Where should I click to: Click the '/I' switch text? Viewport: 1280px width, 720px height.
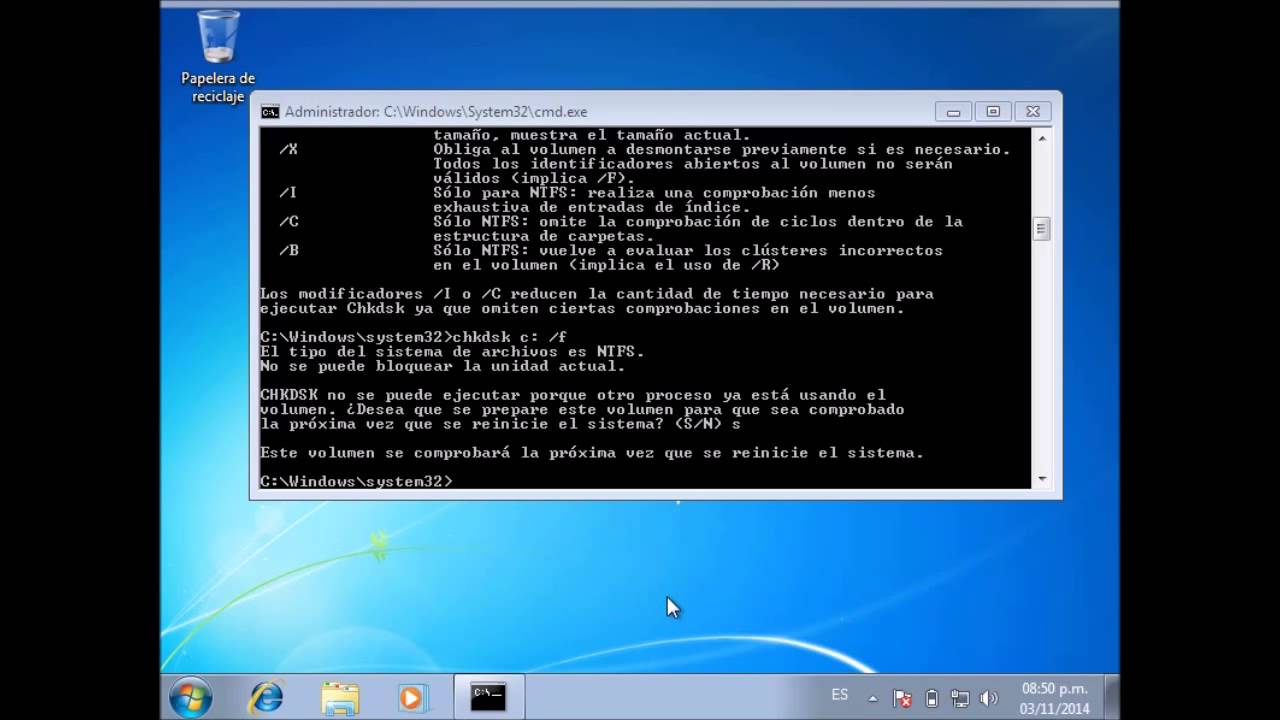click(288, 193)
